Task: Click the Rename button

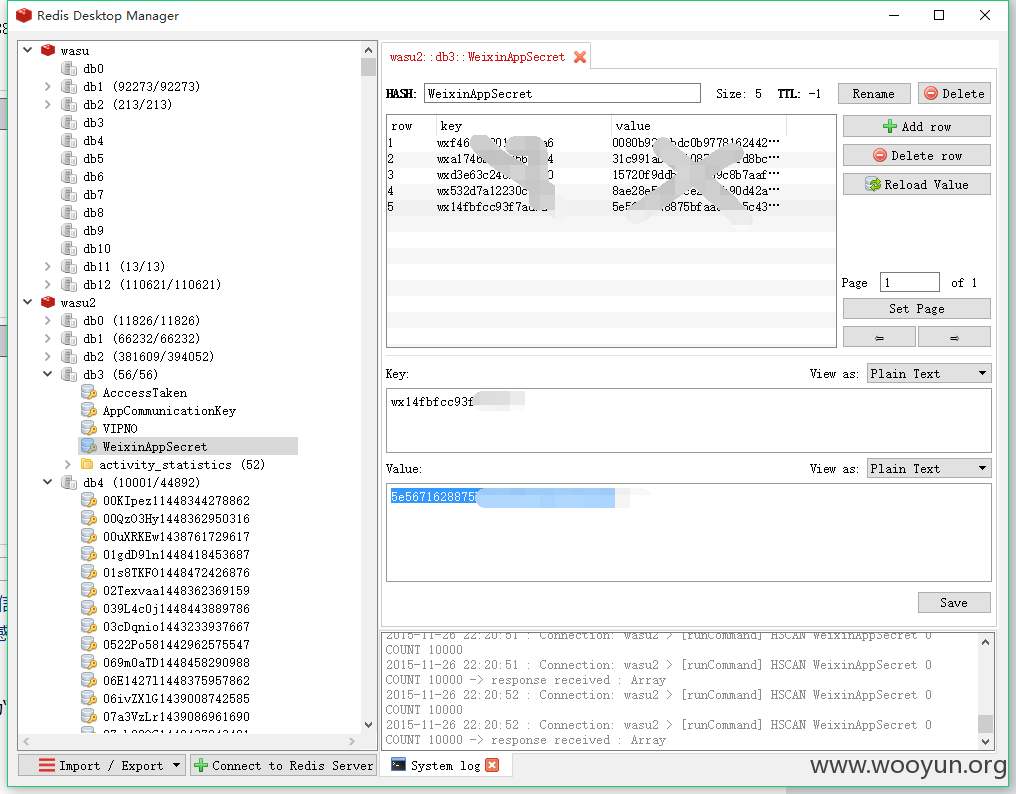Action: (x=873, y=93)
